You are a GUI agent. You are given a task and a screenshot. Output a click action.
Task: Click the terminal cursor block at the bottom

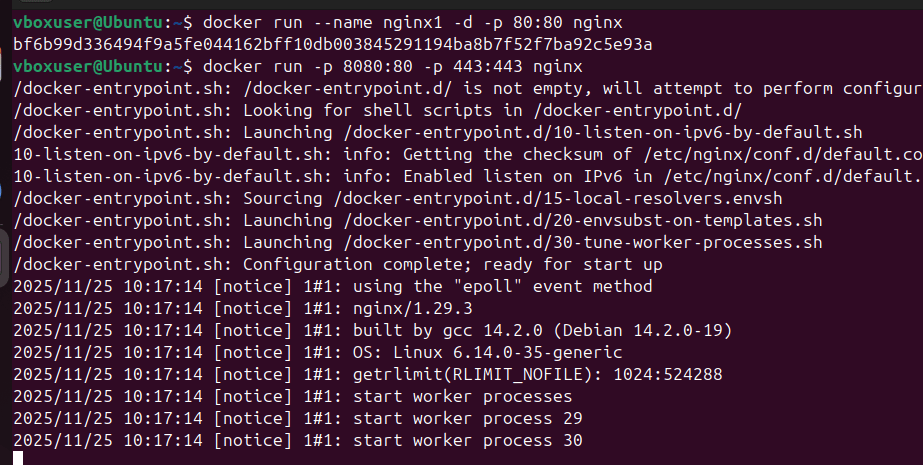[x=18, y=459]
